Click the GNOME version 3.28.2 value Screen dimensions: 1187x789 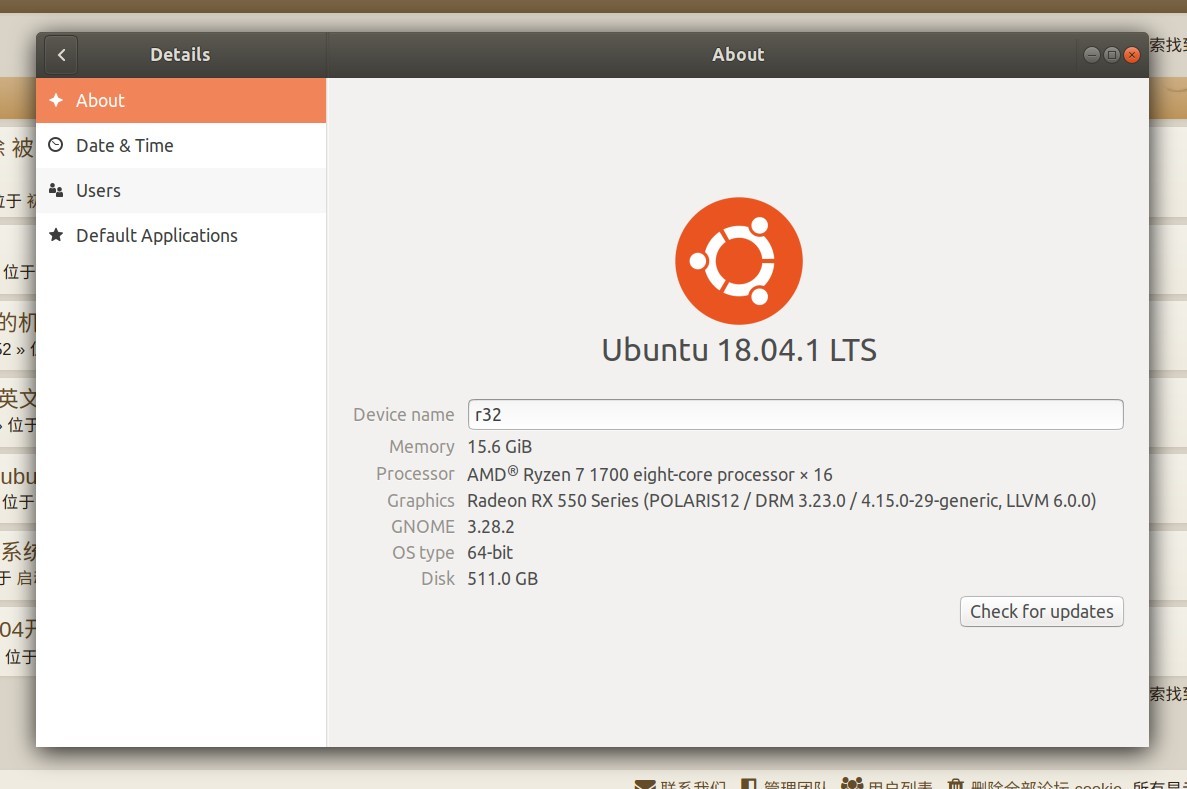[491, 526]
